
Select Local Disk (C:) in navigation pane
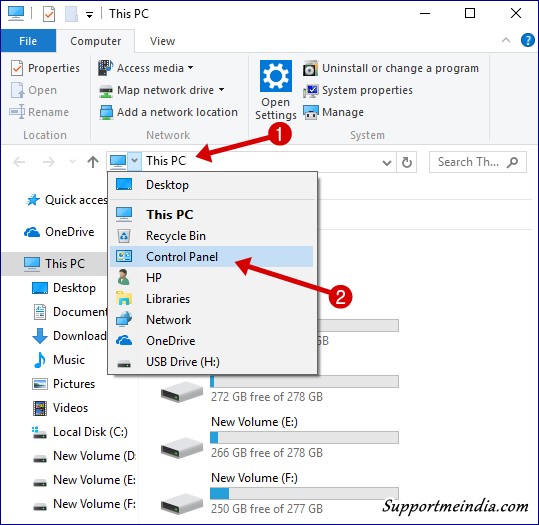tap(80, 432)
